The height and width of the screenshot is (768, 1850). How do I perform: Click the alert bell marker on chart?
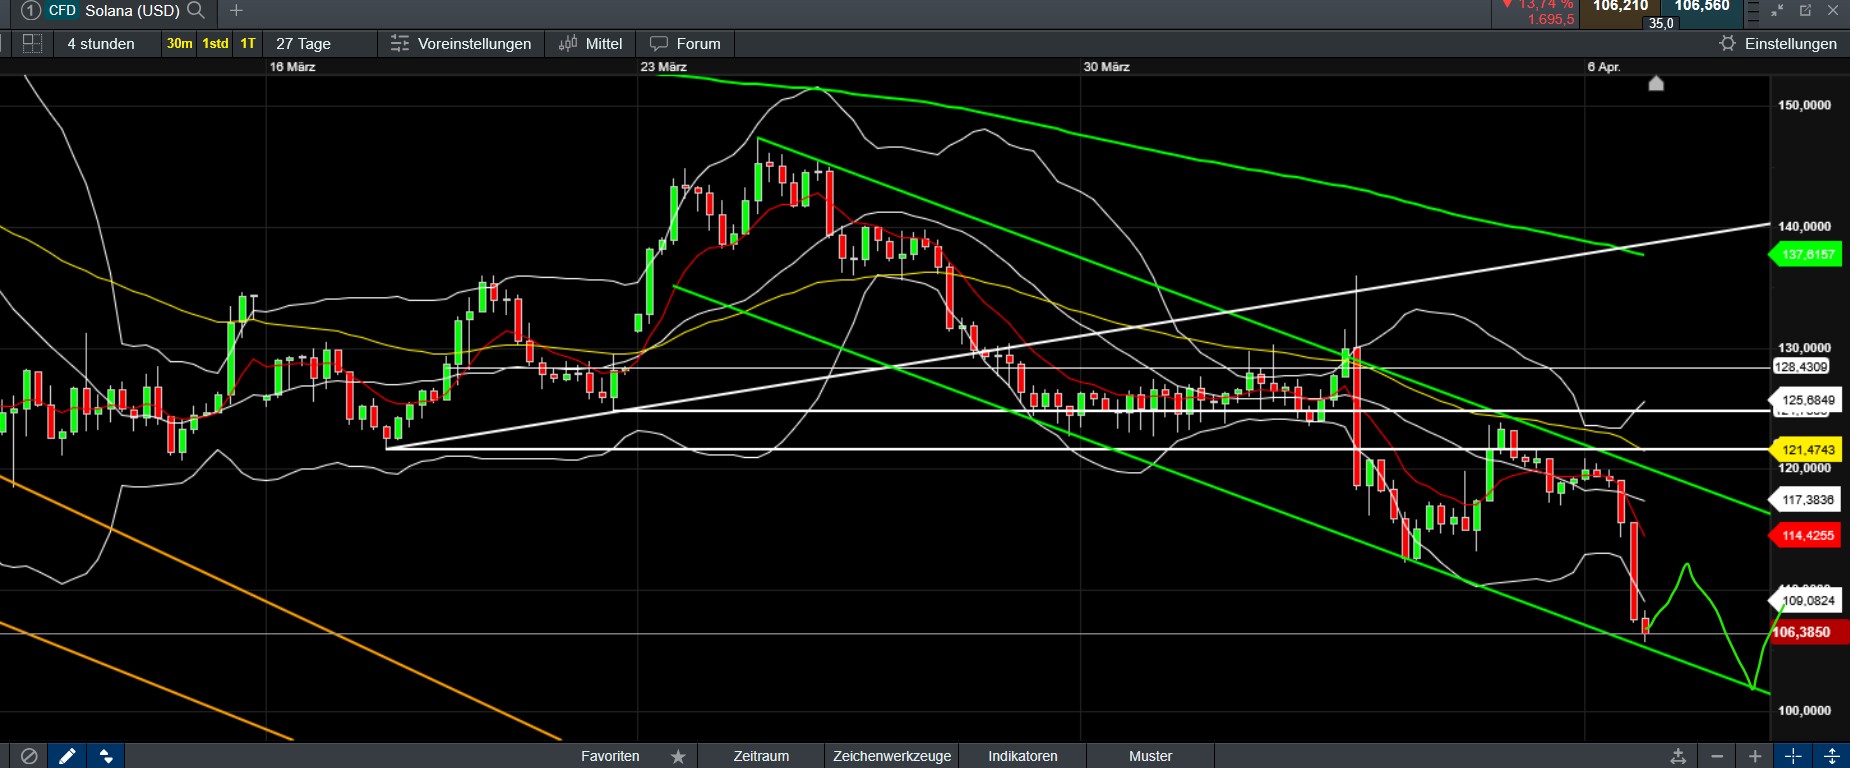coord(1656,83)
